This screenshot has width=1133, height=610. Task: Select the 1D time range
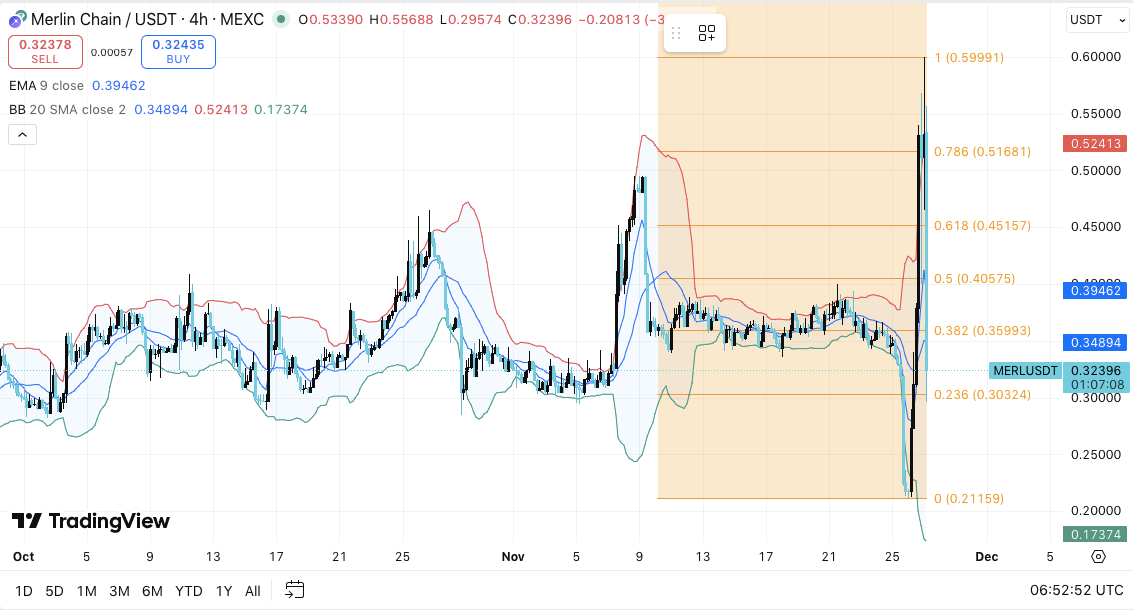pos(24,590)
